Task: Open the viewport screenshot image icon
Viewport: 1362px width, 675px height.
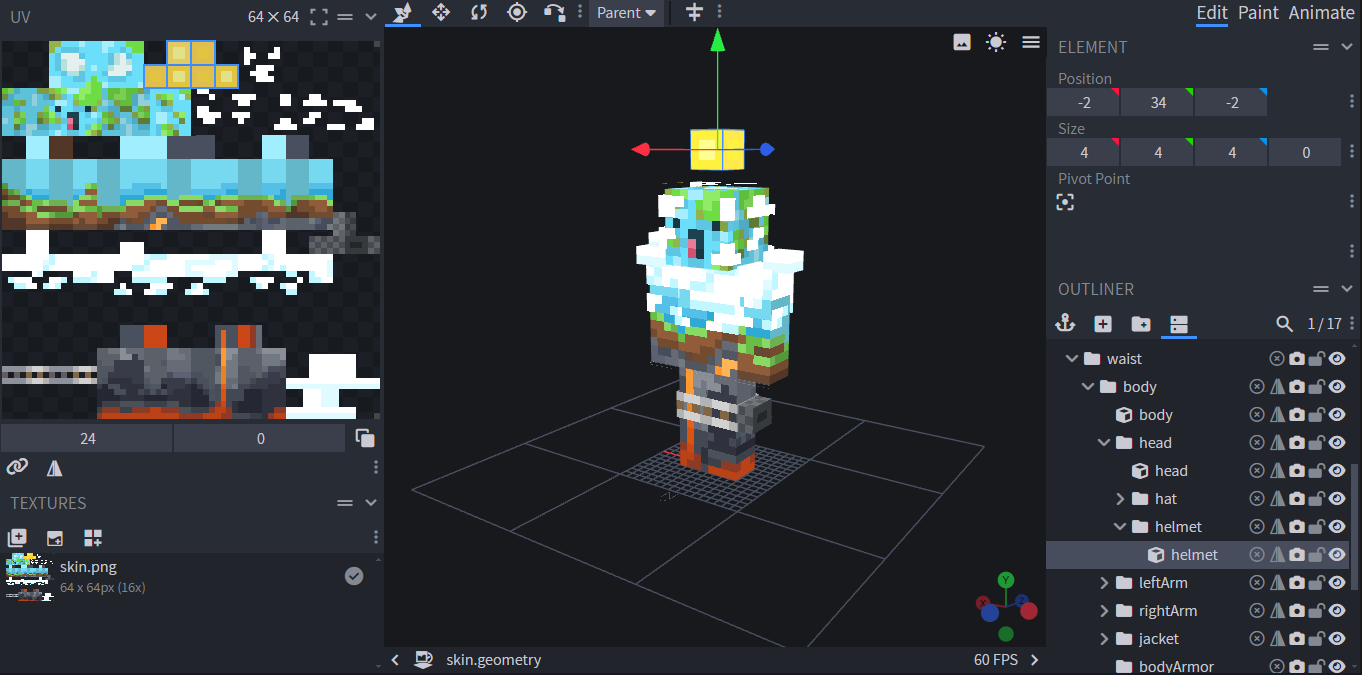Action: [962, 42]
